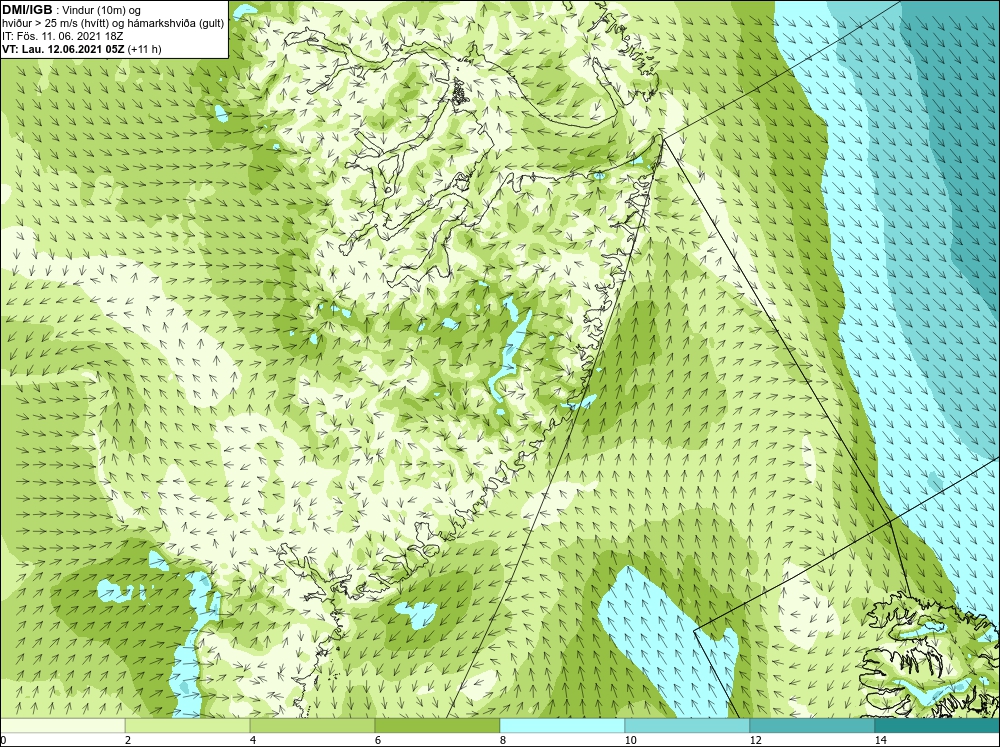Select the 8–10 m/s light cyan swatch
1000x747 pixels.
(562, 725)
